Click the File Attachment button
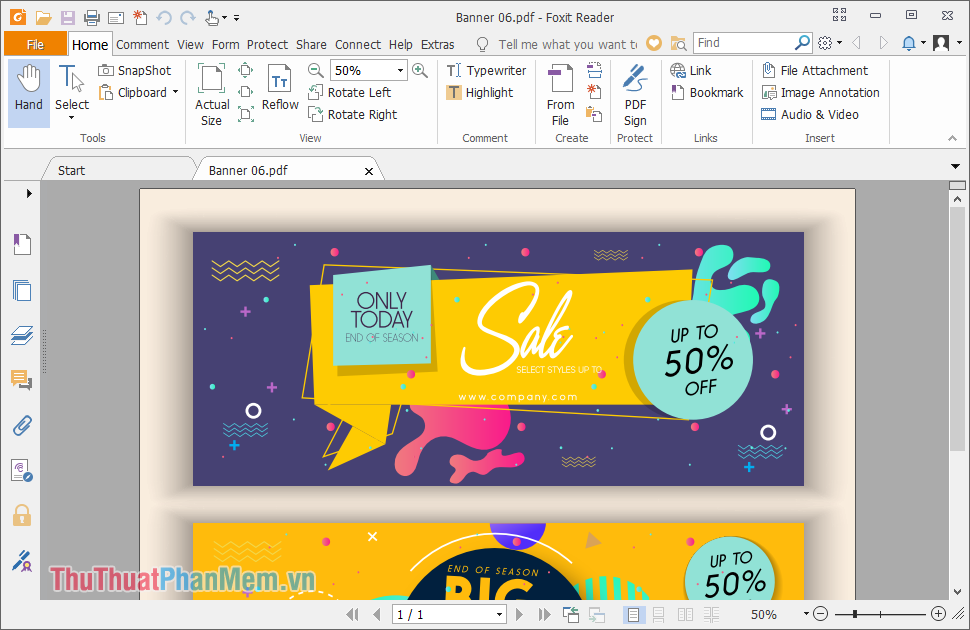Viewport: 970px width, 630px height. pyautogui.click(x=815, y=71)
